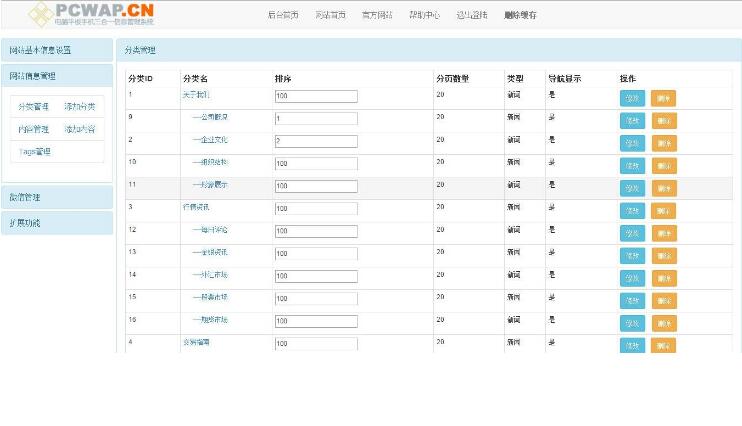This screenshot has width=742, height=426.
Task: Click the blue edit button for category ID 1
Action: tap(632, 98)
